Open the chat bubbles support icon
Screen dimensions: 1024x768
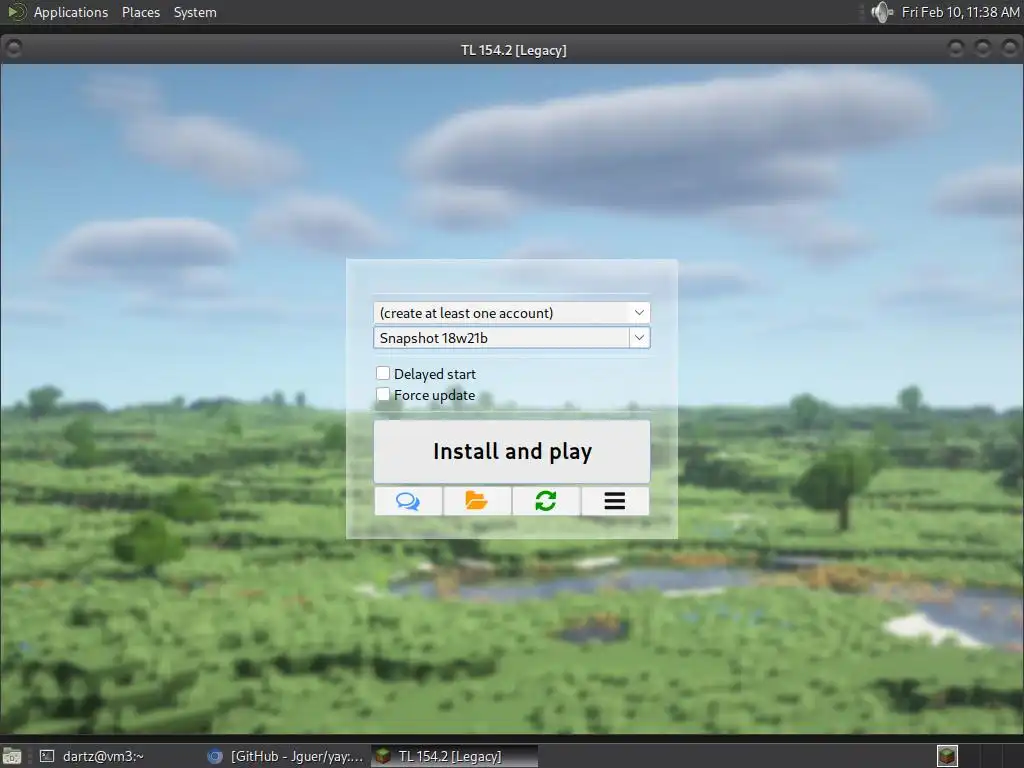(x=408, y=501)
